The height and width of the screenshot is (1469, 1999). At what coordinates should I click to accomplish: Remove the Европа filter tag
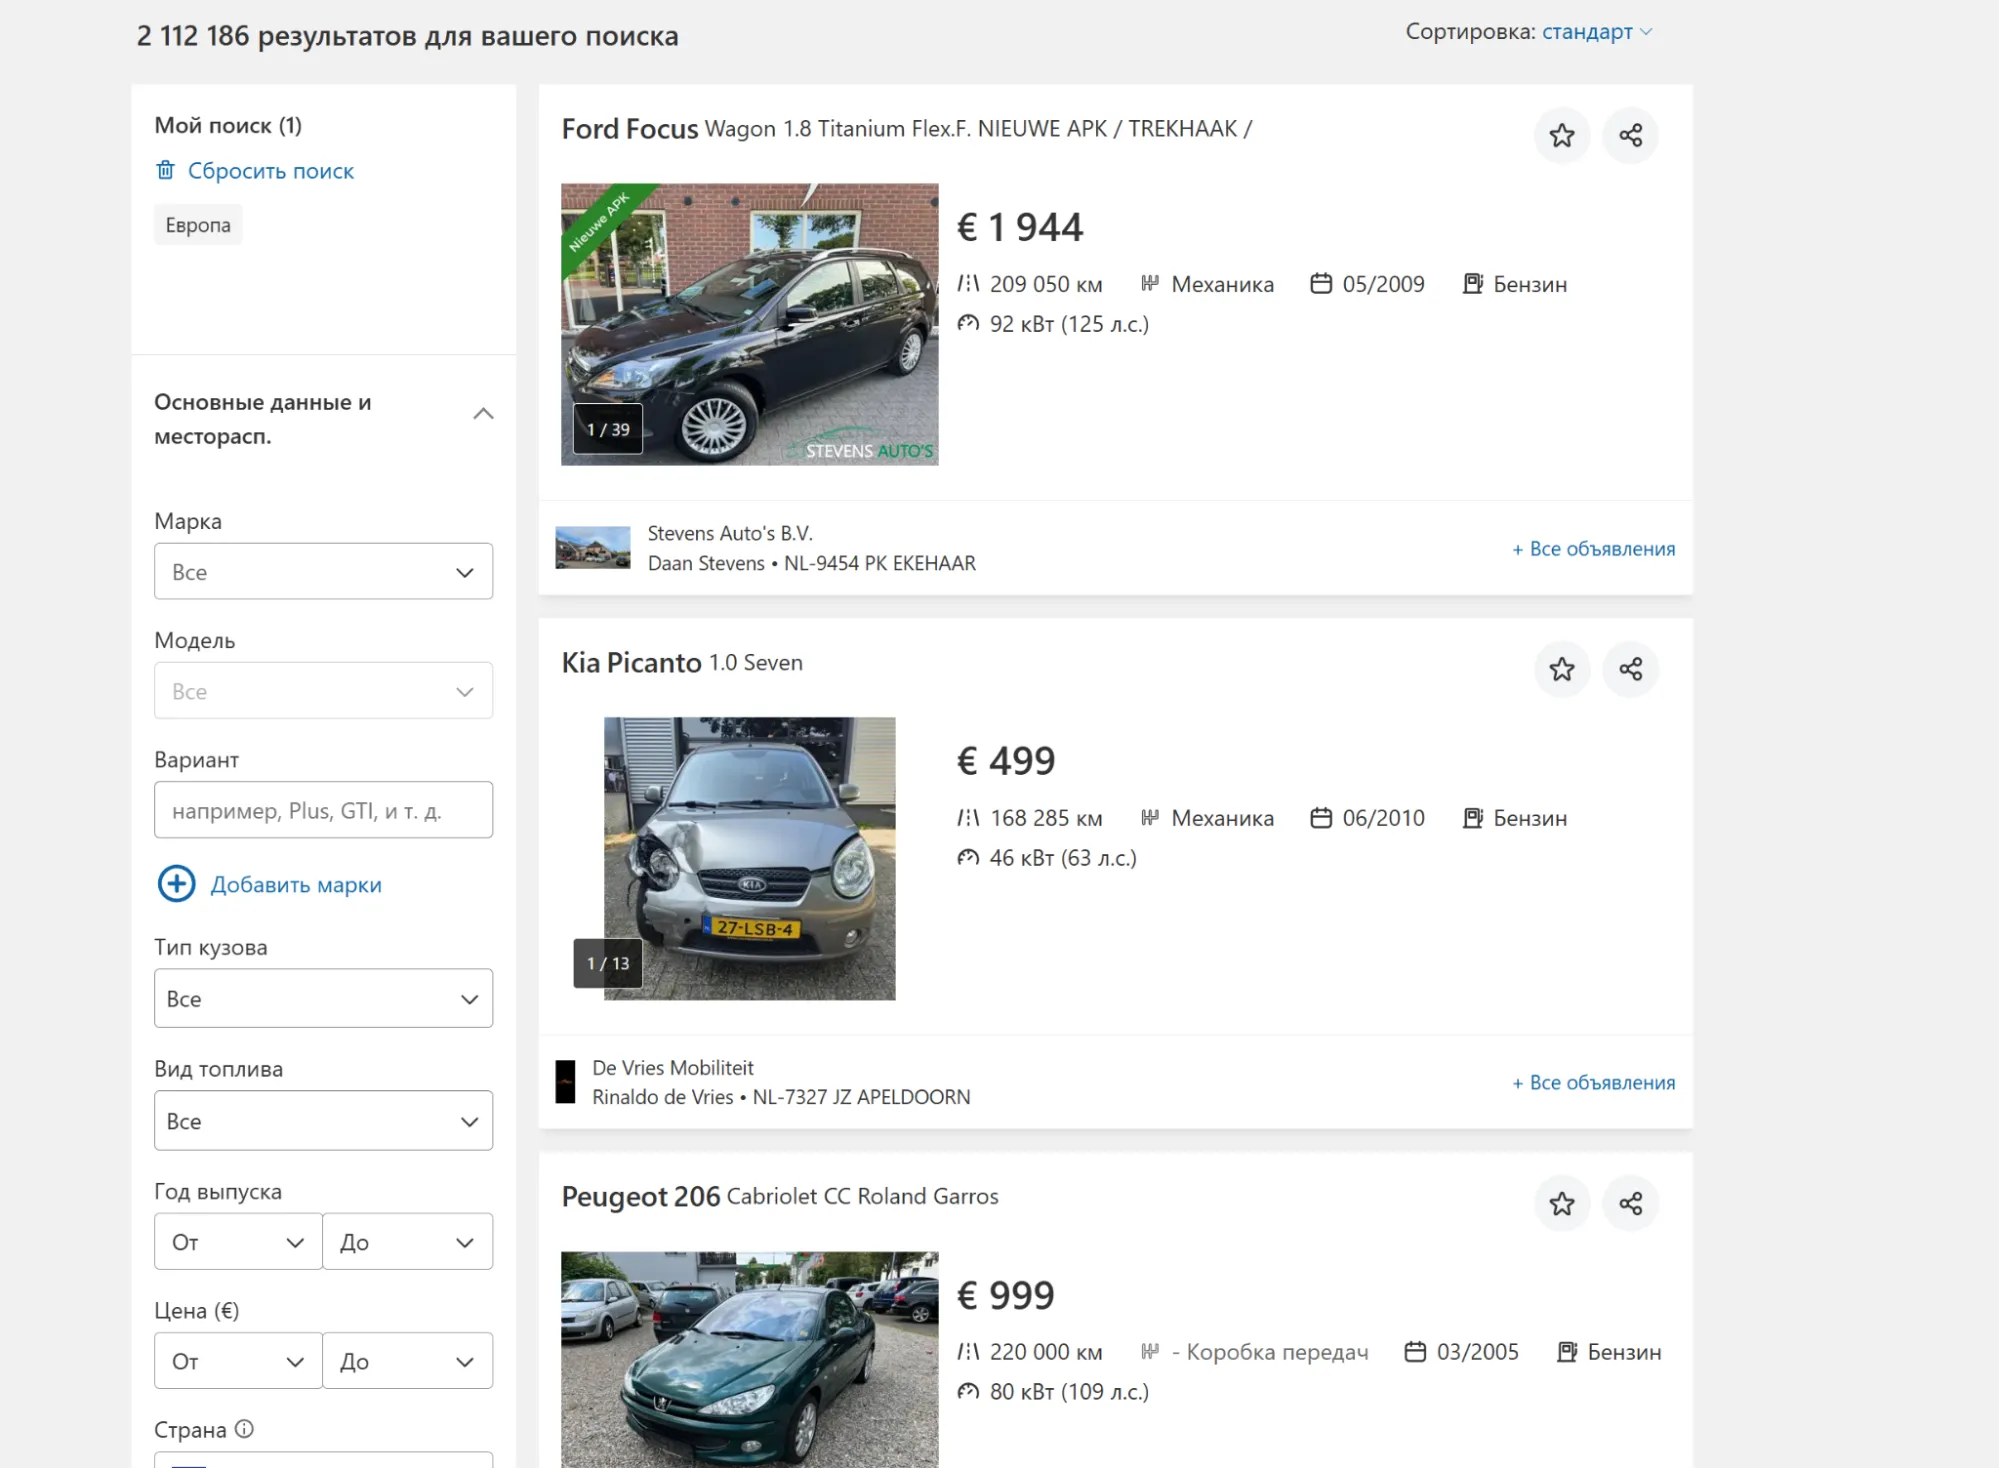[x=198, y=225]
